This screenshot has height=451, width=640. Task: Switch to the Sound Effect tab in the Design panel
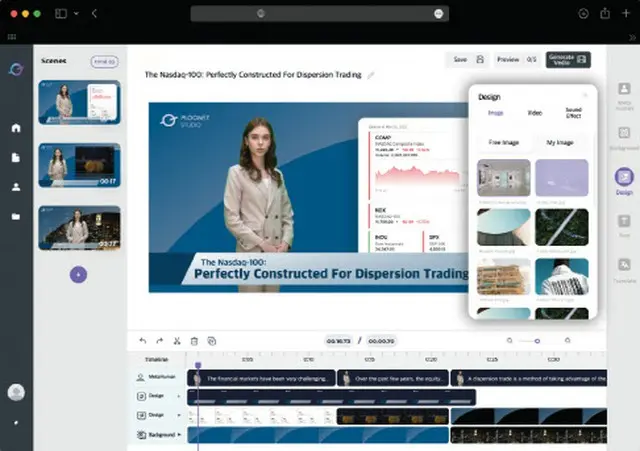coord(573,113)
